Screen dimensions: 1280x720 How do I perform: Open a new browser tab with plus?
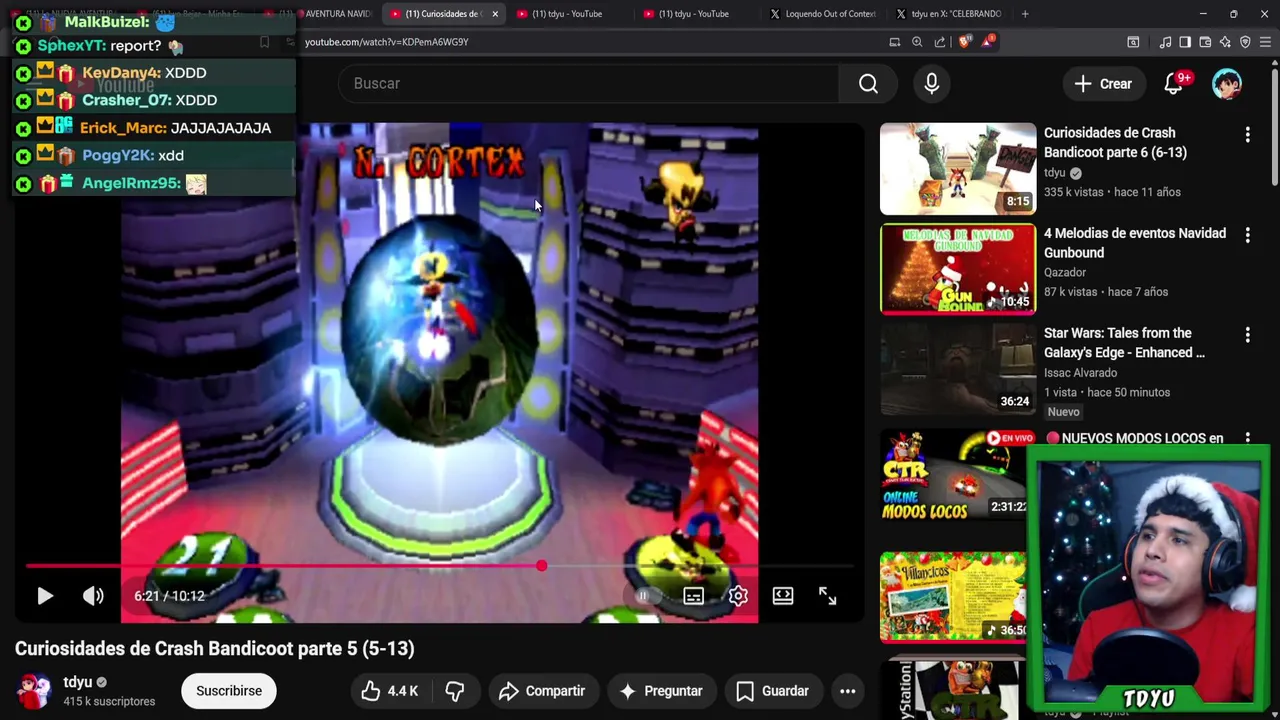pos(1025,14)
